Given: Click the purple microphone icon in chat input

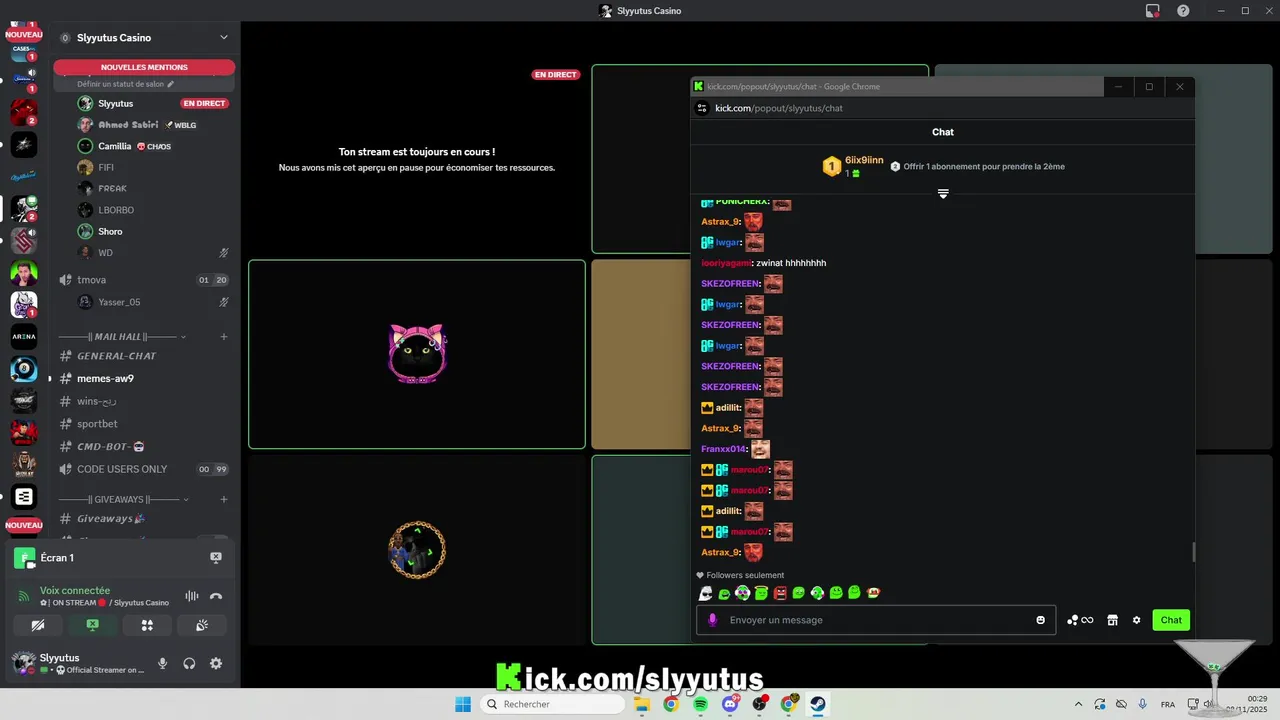Looking at the screenshot, I should point(713,620).
